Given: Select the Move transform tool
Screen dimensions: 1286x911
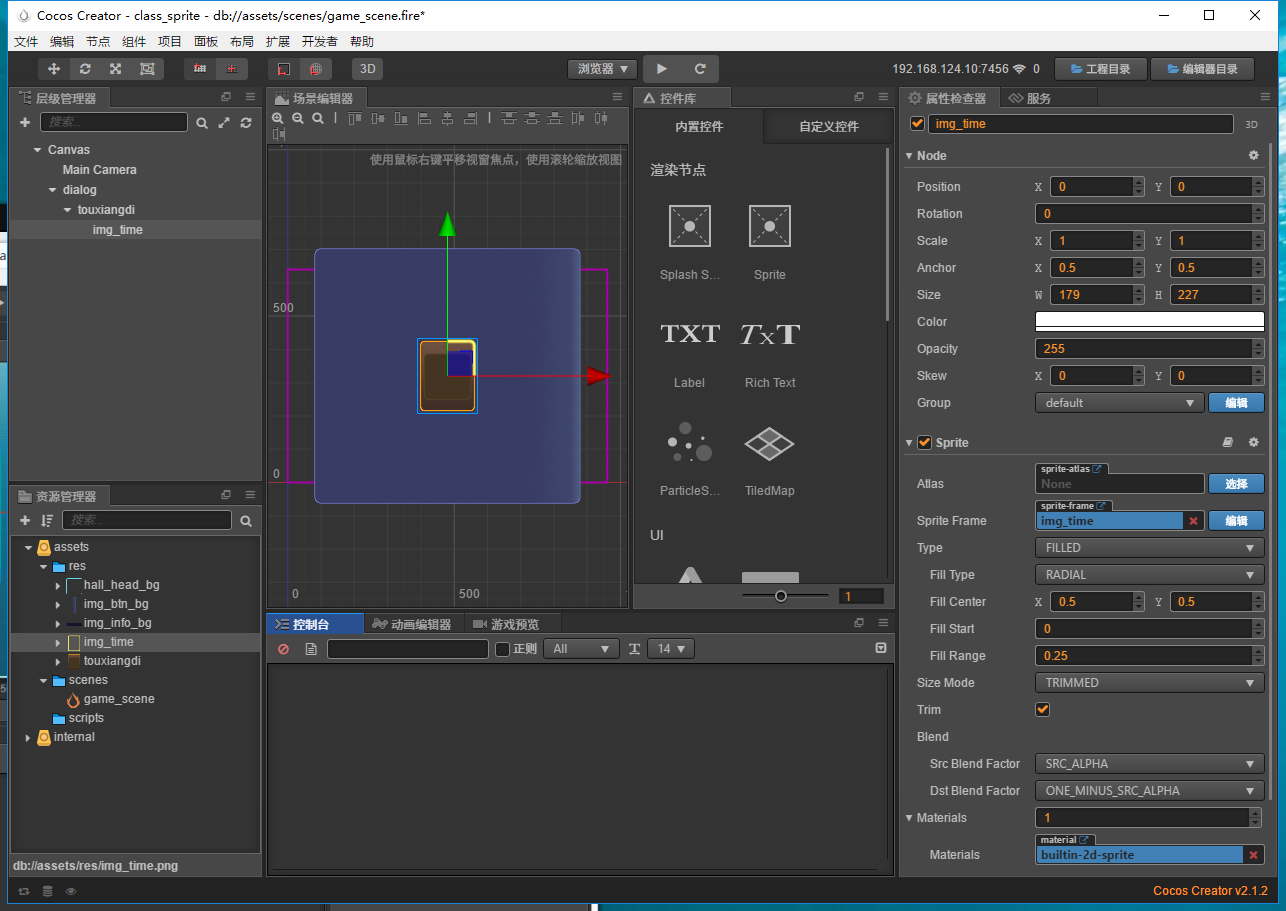Looking at the screenshot, I should [54, 68].
